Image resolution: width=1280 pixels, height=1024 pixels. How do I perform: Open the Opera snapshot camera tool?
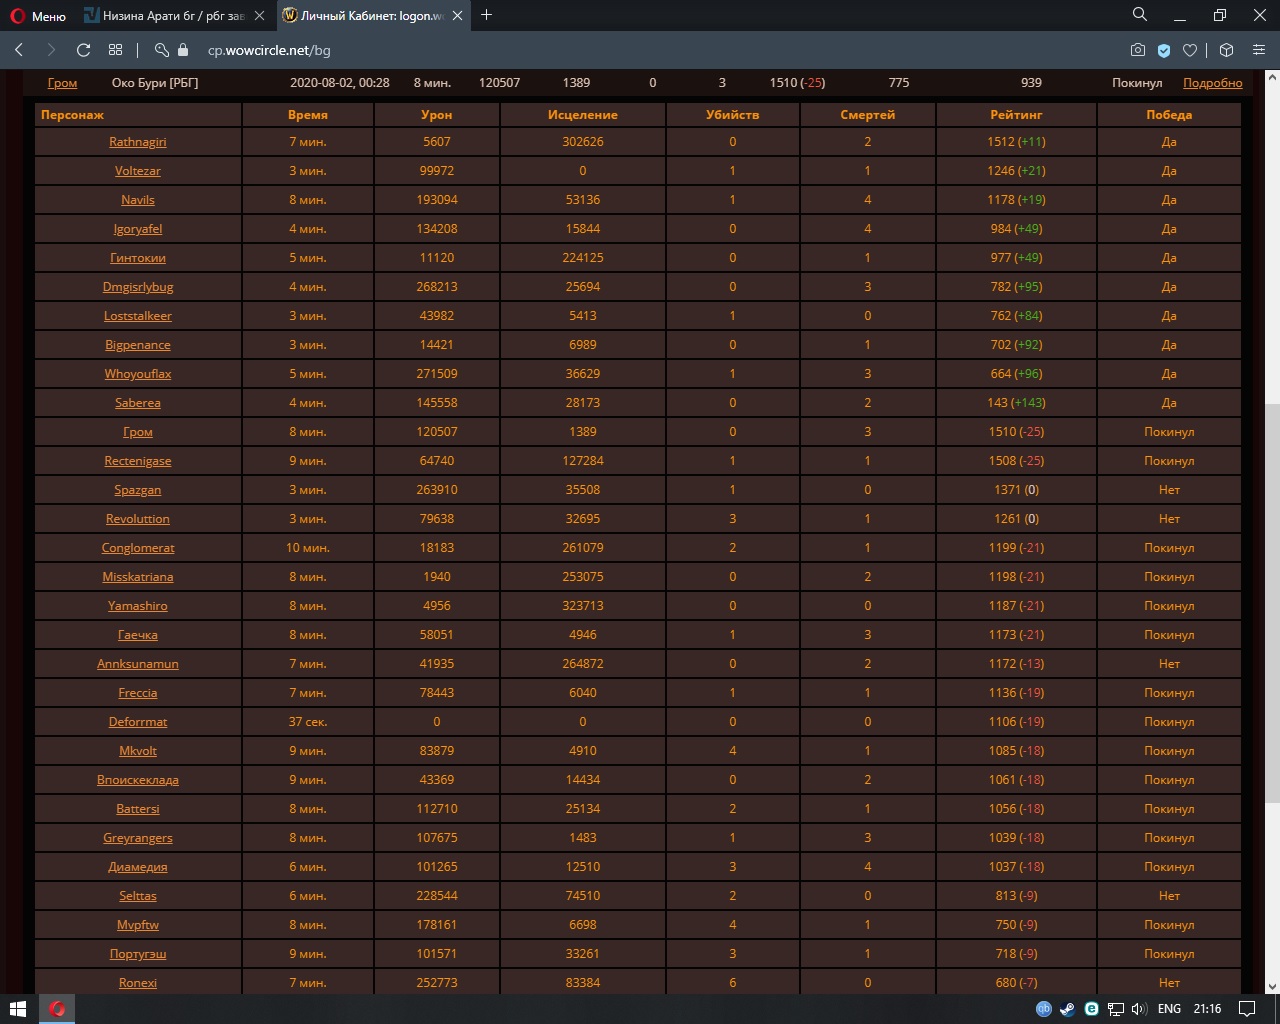coord(1137,50)
